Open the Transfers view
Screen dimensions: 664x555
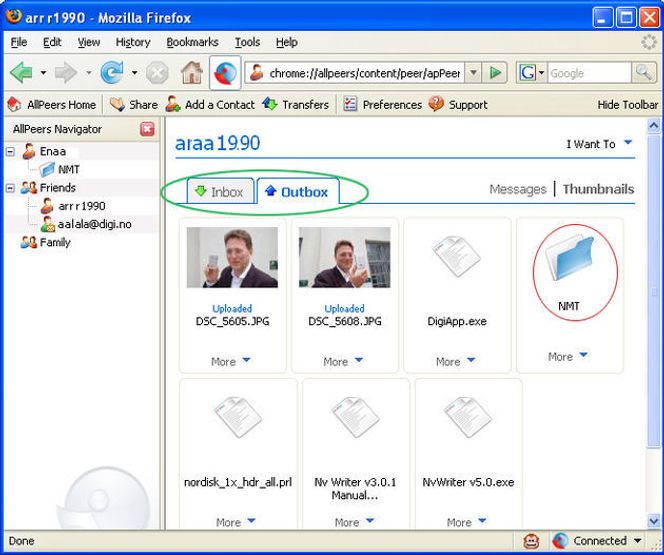point(296,105)
